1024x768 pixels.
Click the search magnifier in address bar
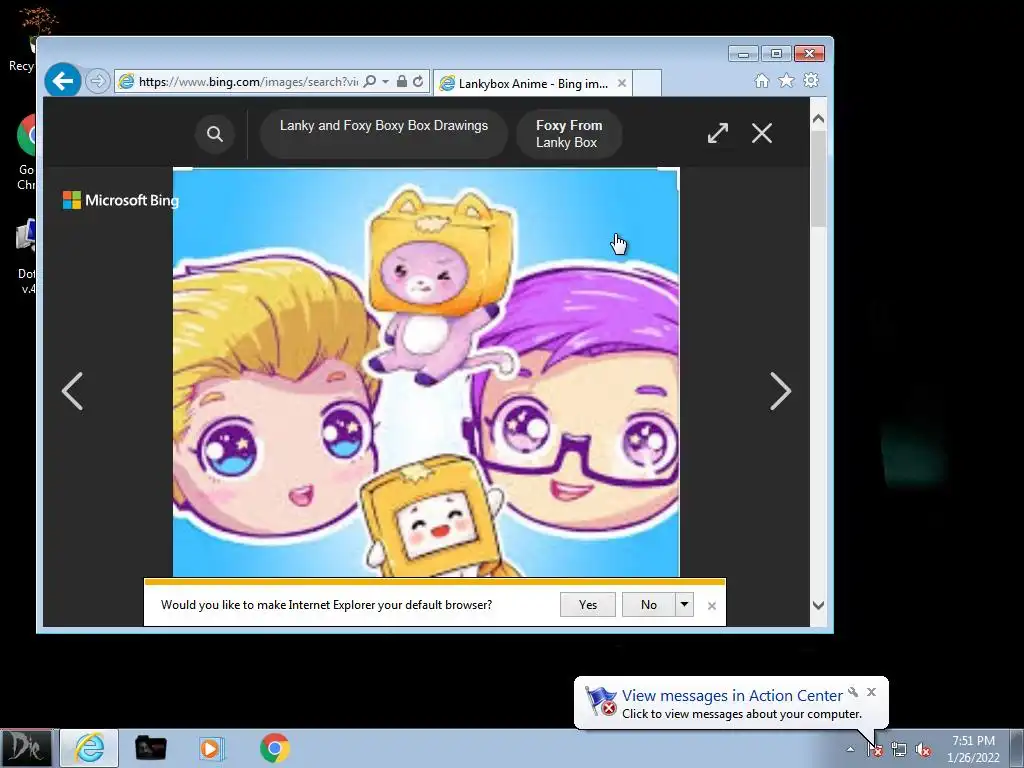pyautogui.click(x=370, y=81)
